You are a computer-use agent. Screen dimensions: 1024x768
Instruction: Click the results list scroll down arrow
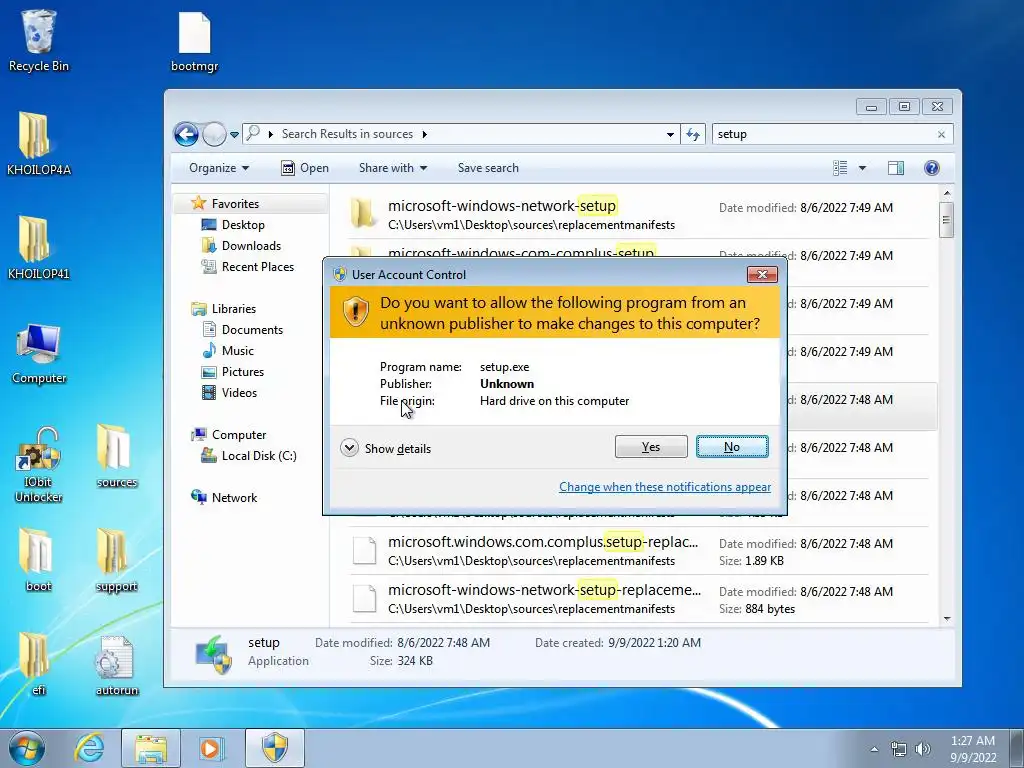coord(947,618)
